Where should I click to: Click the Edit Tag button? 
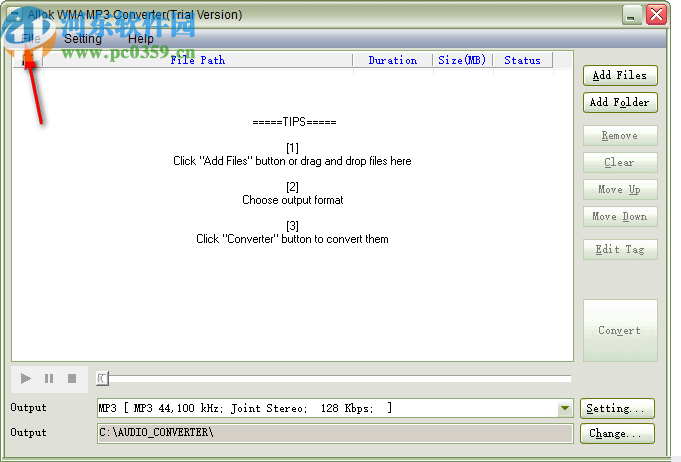[620, 249]
